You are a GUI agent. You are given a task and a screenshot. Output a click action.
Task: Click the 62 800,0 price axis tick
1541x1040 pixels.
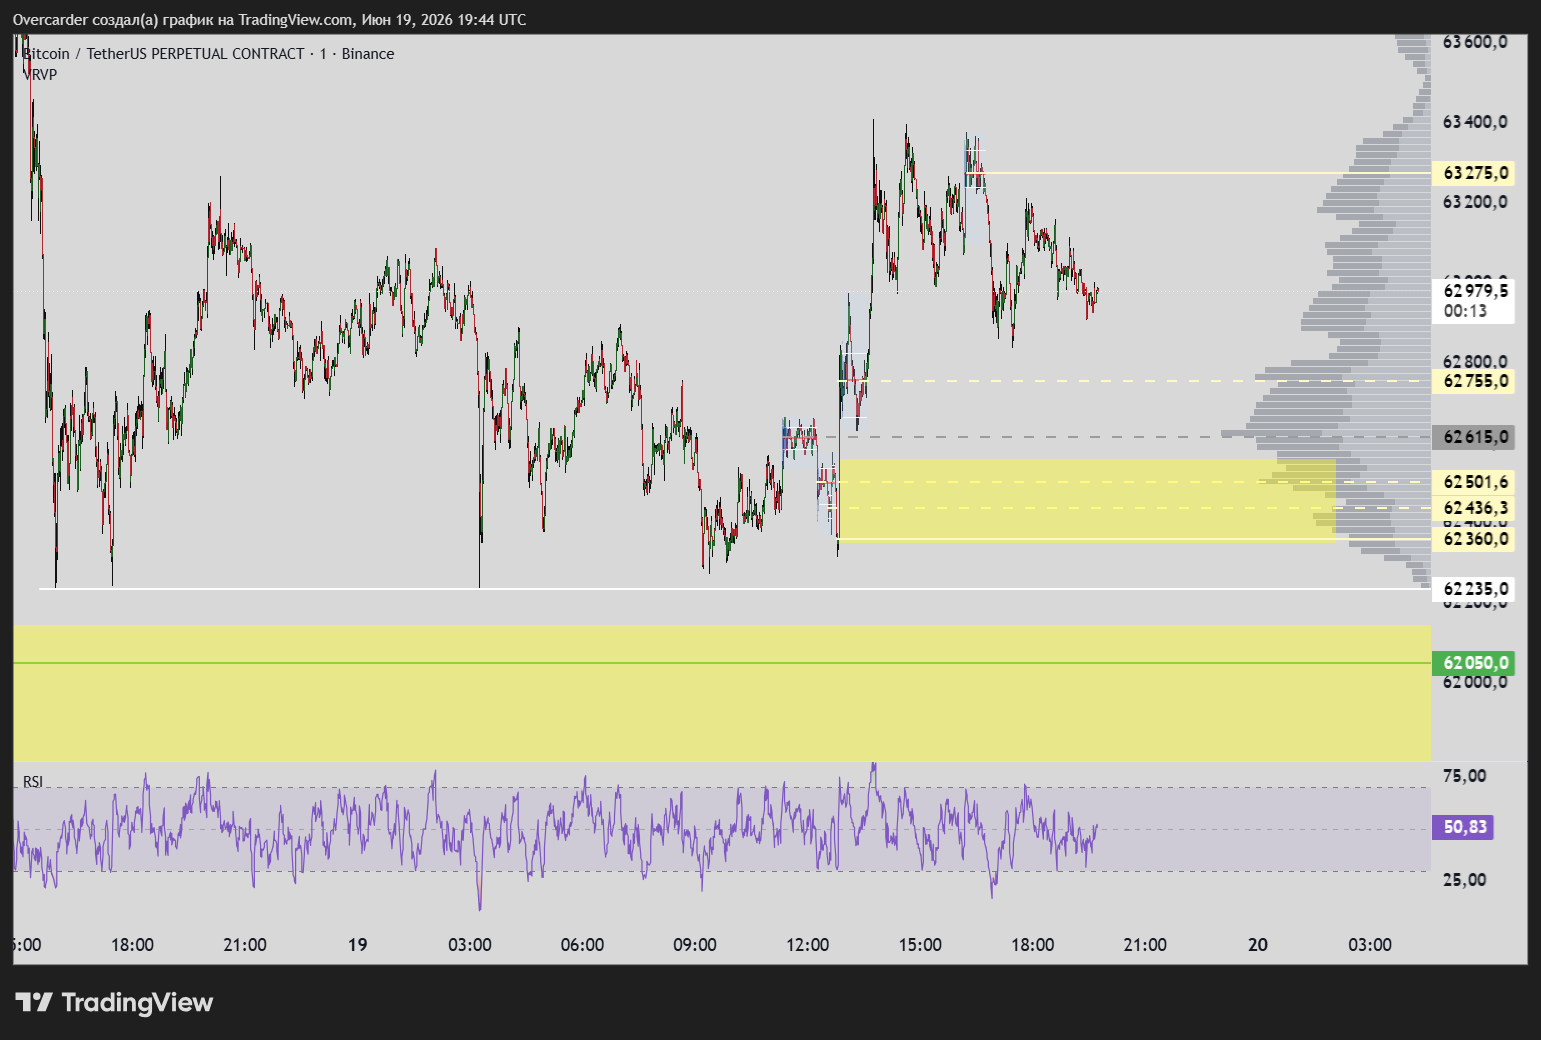pyautogui.click(x=1475, y=361)
